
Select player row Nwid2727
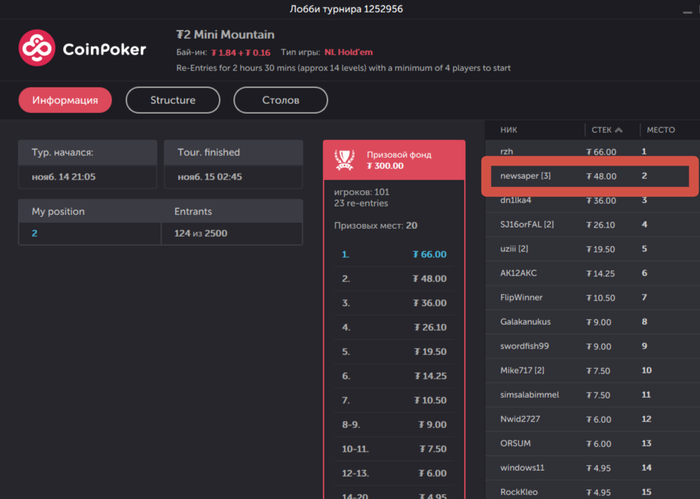point(592,419)
